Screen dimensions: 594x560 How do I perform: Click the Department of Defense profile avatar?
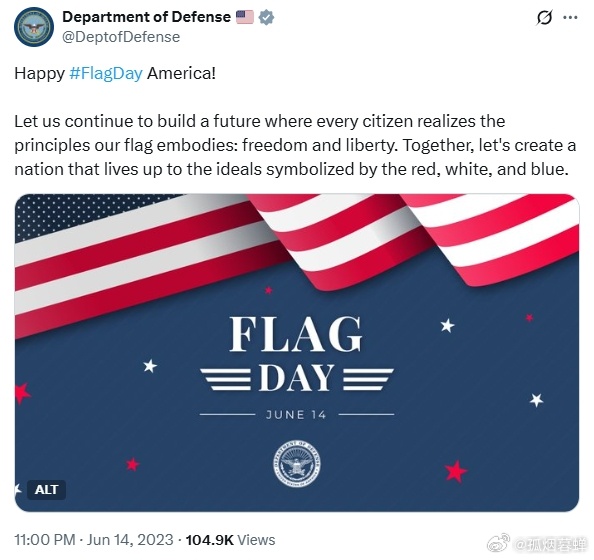tap(34, 27)
